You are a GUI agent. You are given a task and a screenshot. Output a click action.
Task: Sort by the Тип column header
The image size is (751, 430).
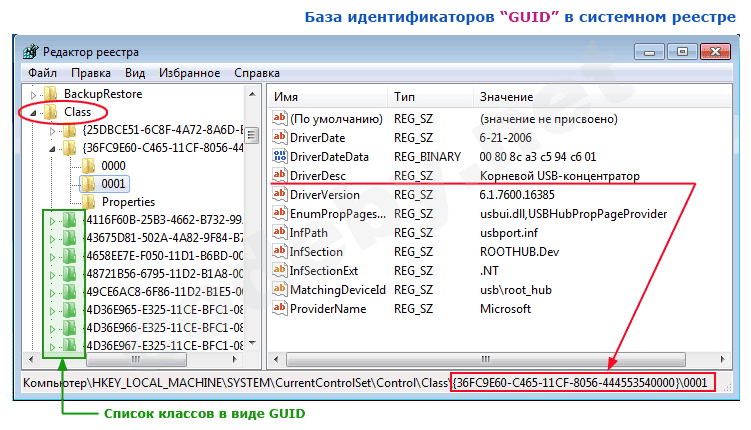(x=430, y=97)
